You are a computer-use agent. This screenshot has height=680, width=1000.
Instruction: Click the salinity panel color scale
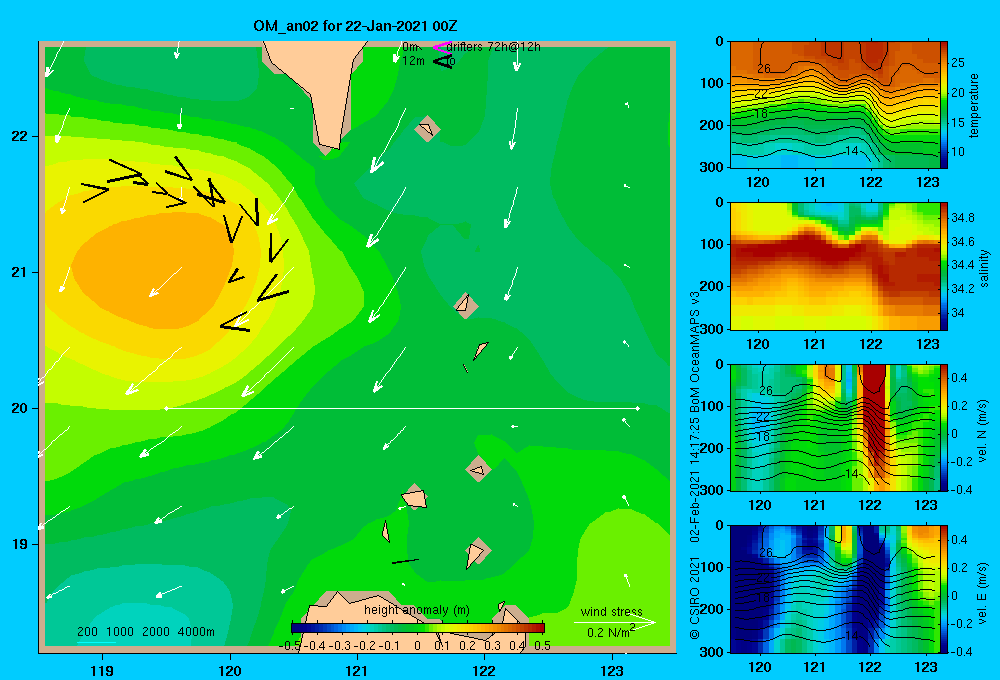(944, 266)
